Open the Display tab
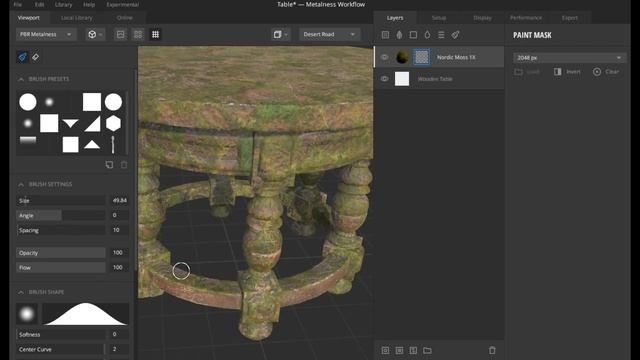 (x=482, y=18)
